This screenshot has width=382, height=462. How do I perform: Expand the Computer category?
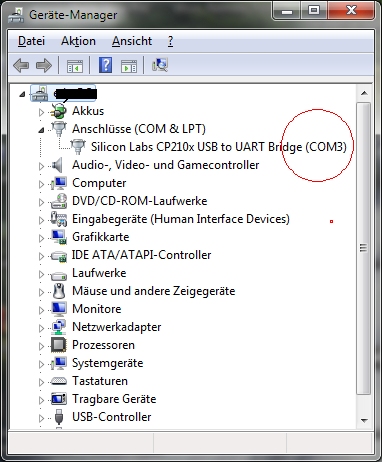point(41,184)
